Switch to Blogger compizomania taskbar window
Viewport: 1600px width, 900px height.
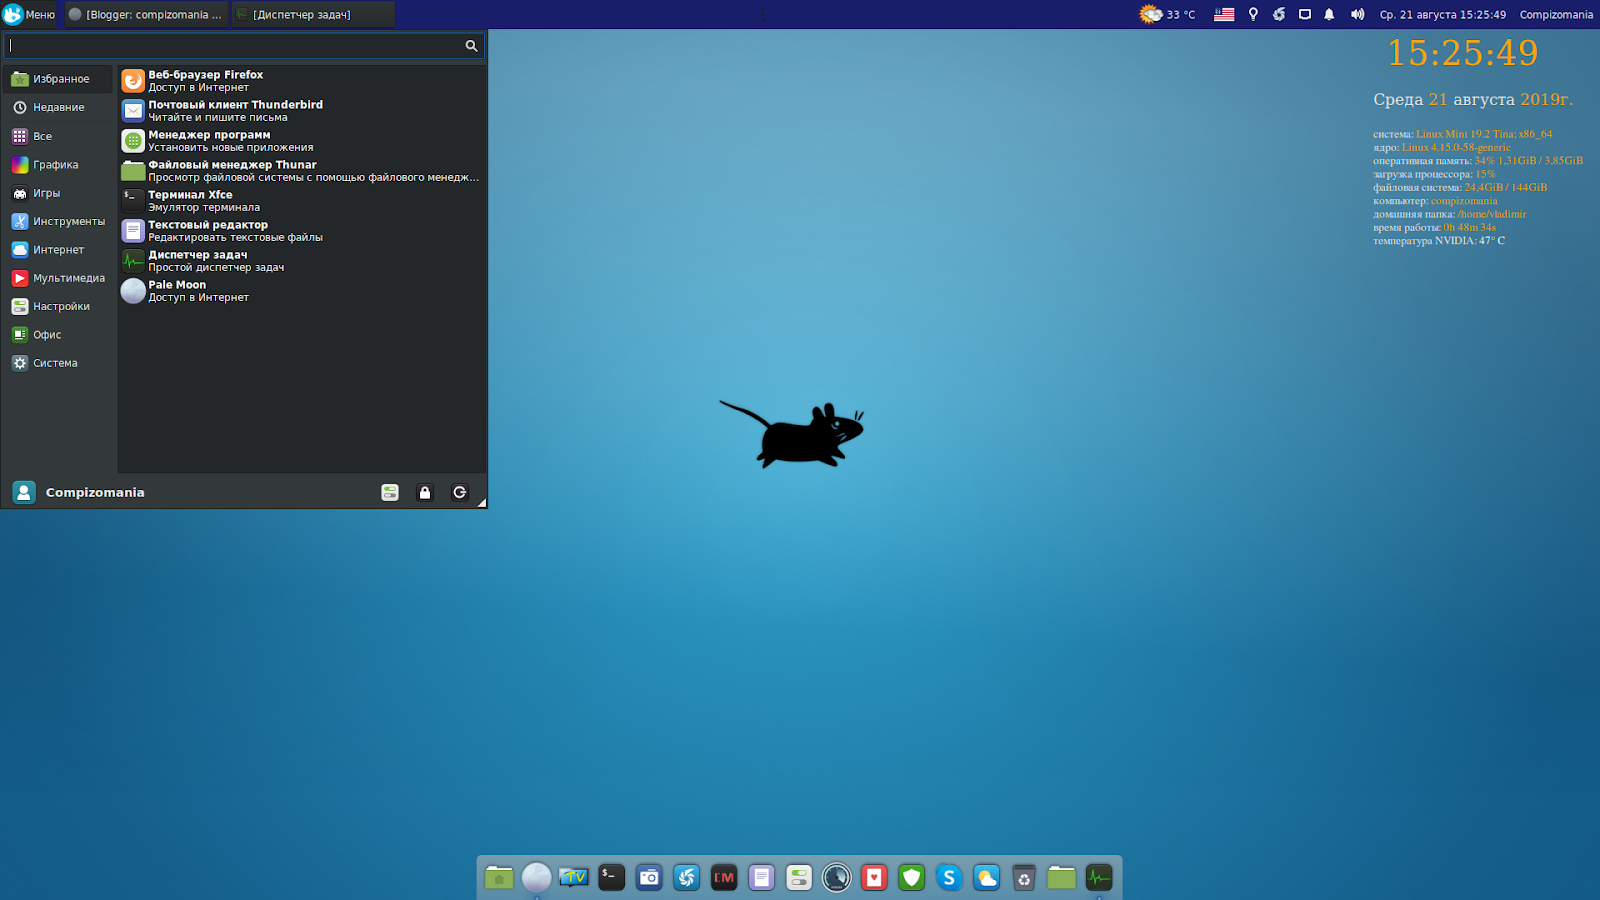(x=146, y=14)
